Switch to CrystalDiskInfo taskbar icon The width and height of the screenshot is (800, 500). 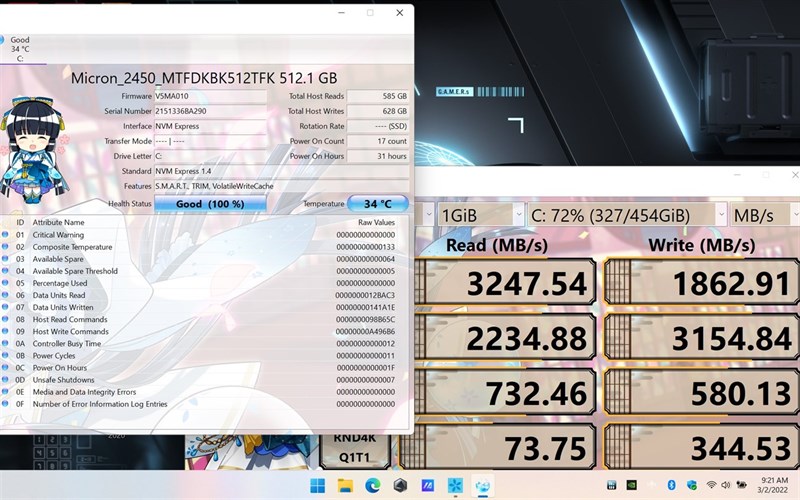tap(483, 485)
